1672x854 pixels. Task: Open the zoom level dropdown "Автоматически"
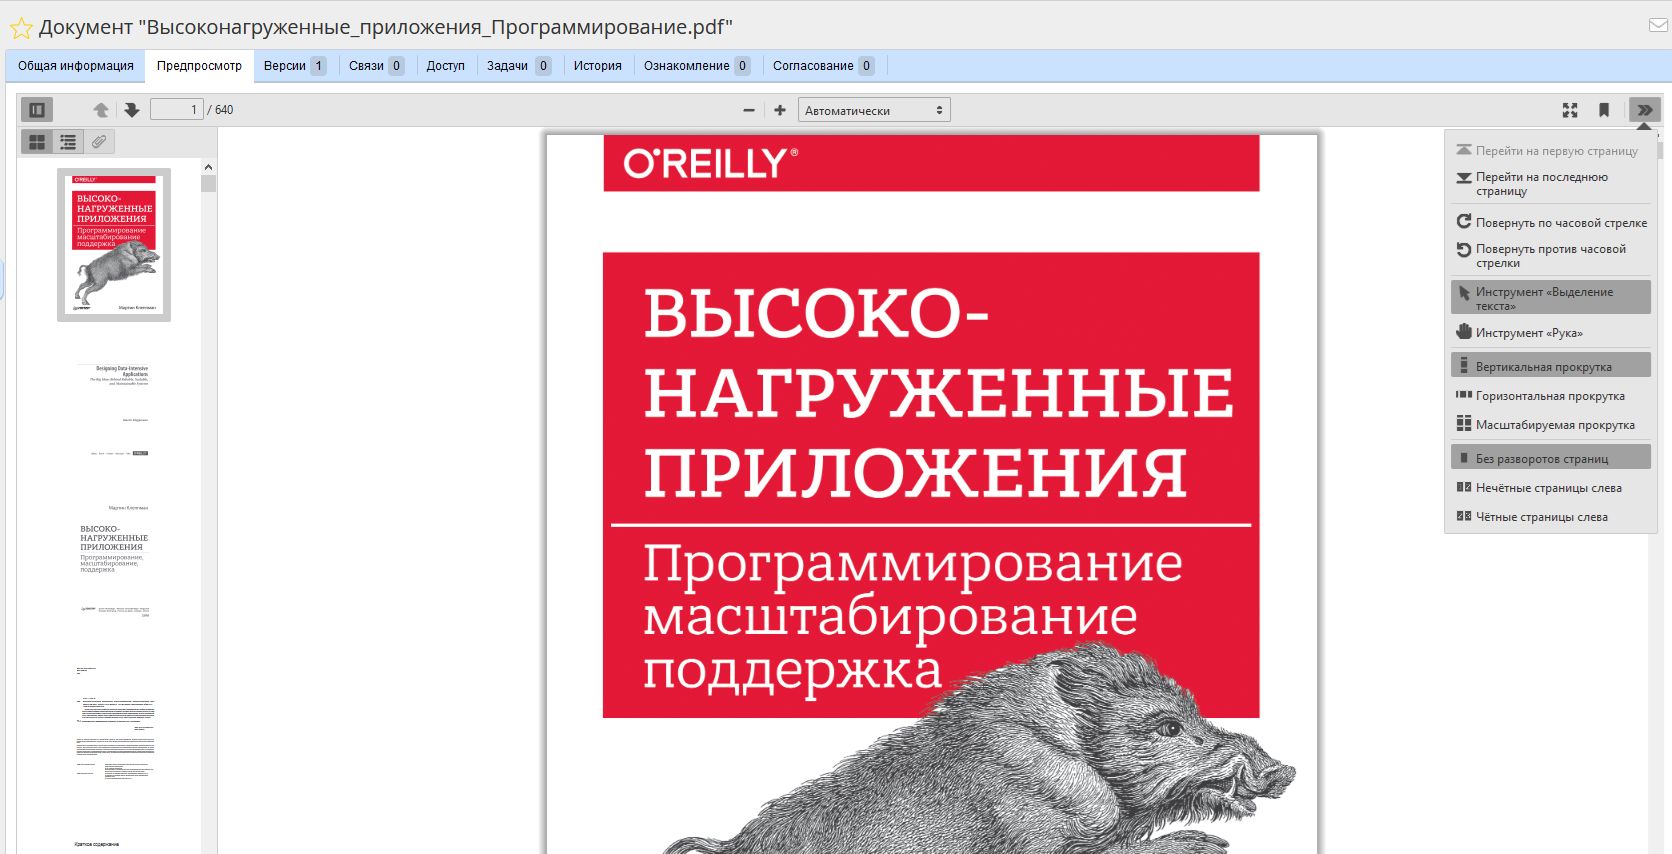(874, 110)
